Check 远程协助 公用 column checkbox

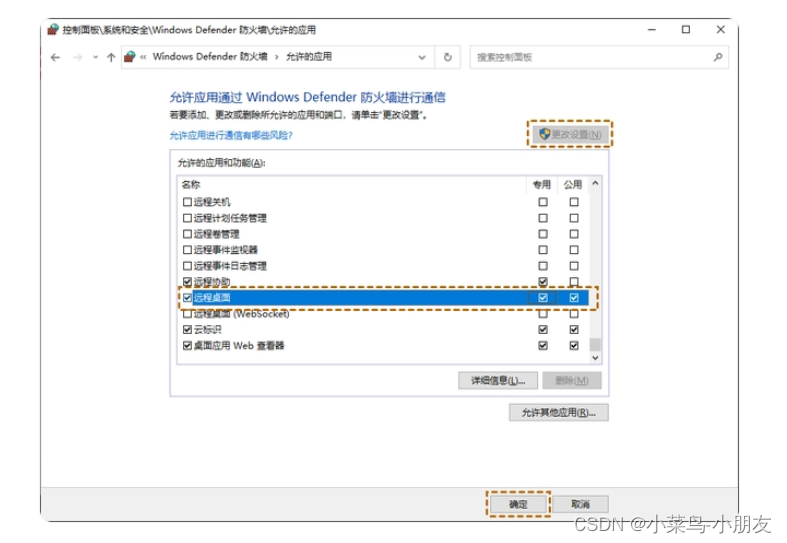tap(574, 282)
